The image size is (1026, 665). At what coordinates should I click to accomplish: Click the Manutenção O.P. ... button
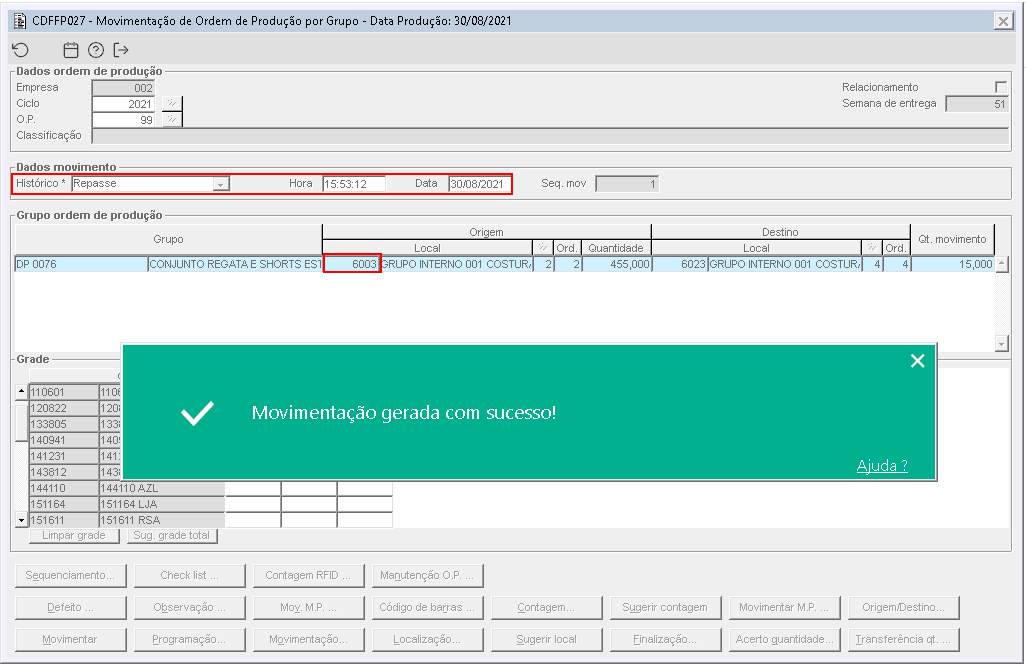tap(427, 575)
